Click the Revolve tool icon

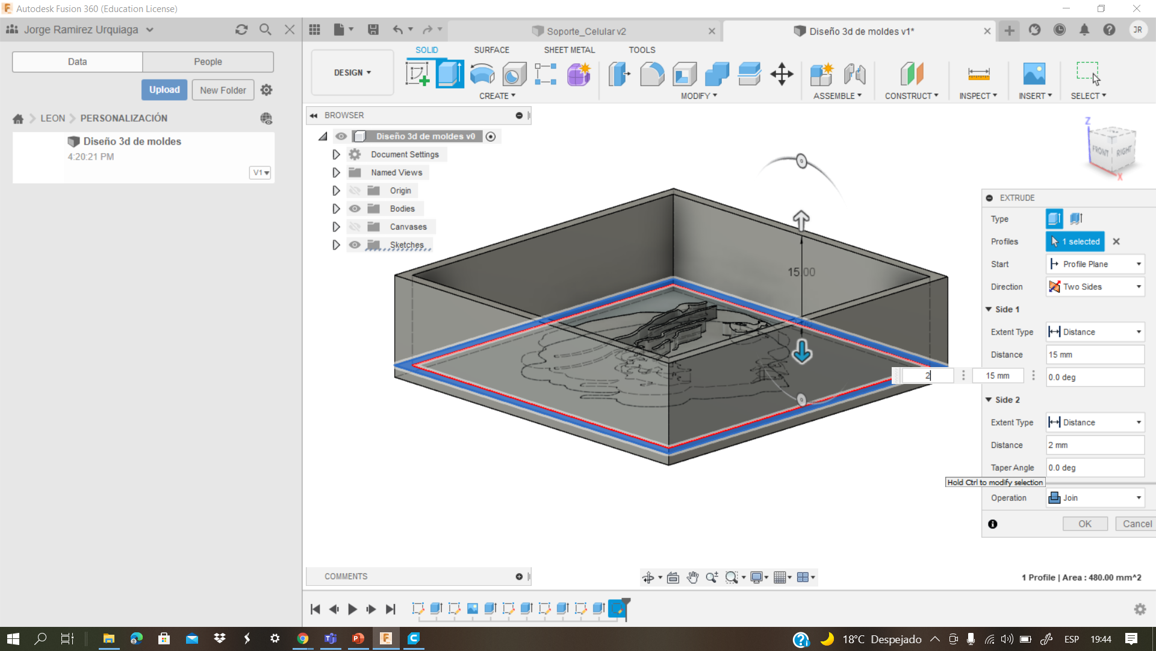click(x=482, y=74)
